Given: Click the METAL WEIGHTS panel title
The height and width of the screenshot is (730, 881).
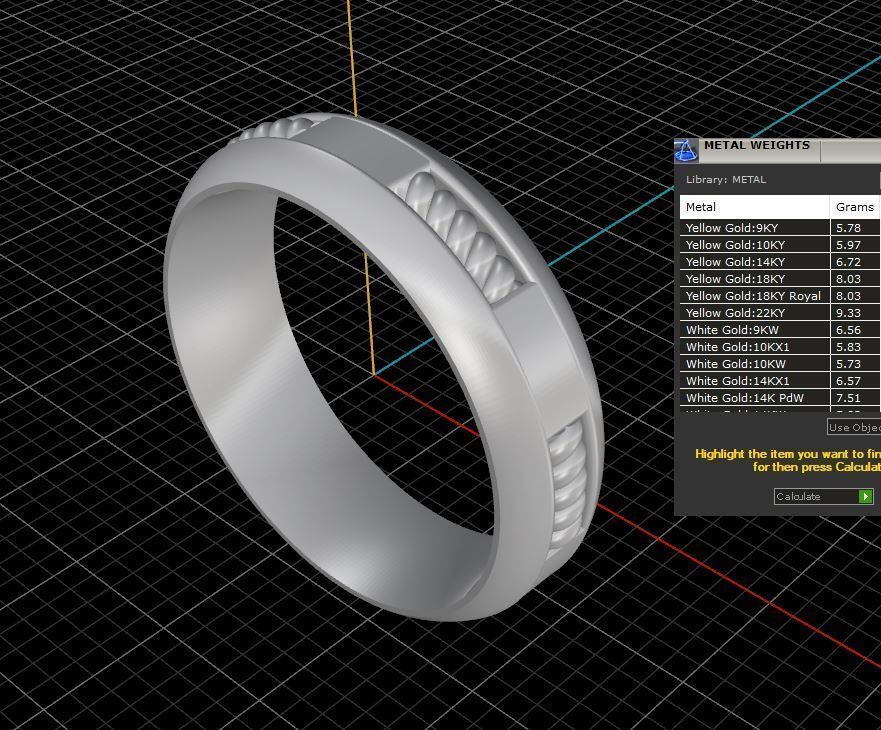Looking at the screenshot, I should pyautogui.click(x=757, y=145).
